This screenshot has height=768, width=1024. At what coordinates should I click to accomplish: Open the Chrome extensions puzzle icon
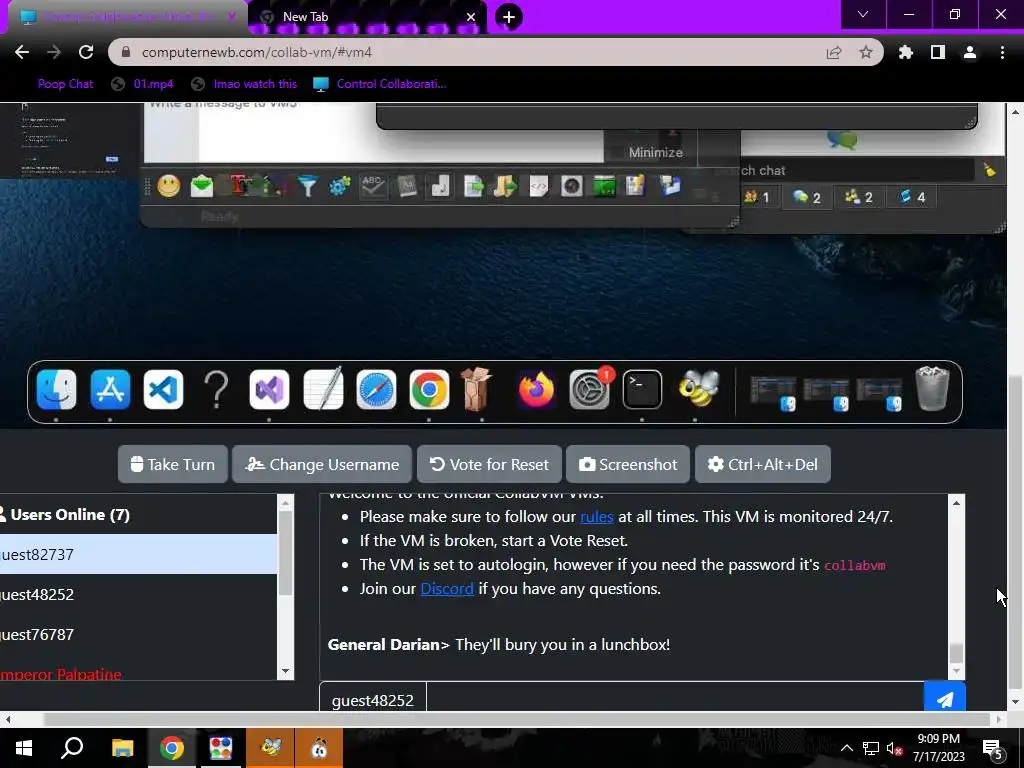906,52
